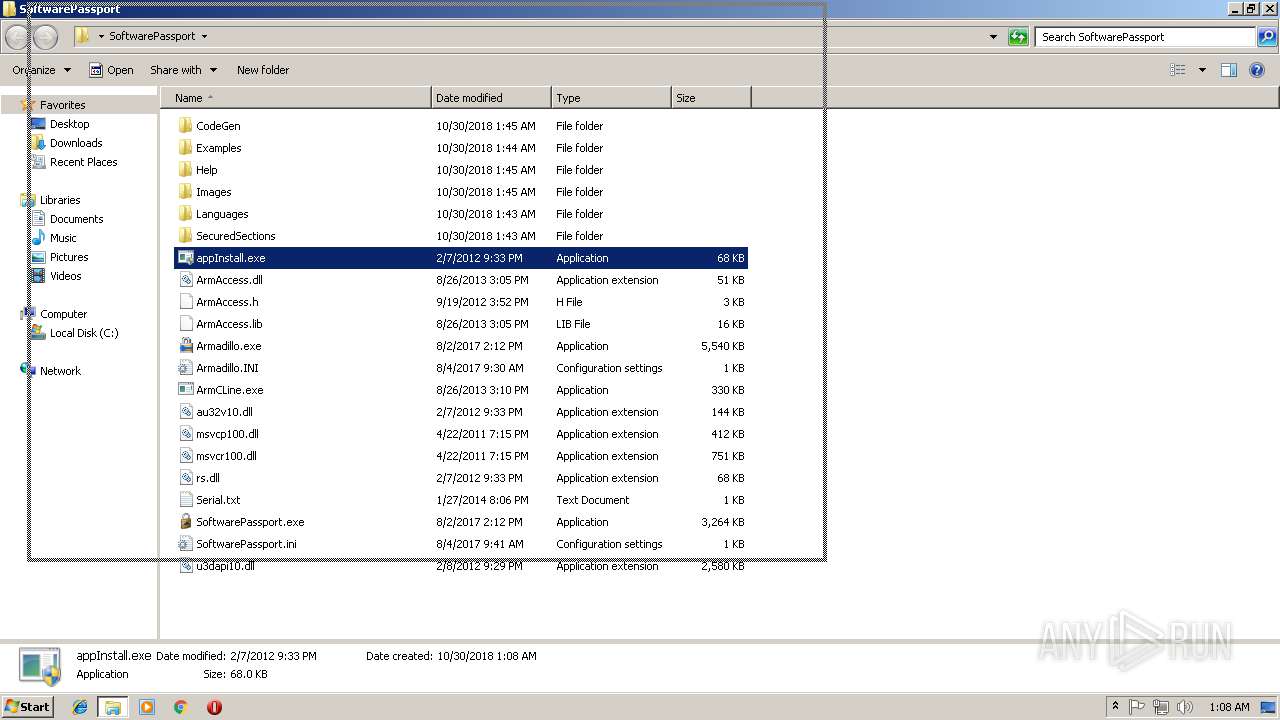Click the SoftwarePassport.ini settings icon
The height and width of the screenshot is (720, 1280).
185,544
